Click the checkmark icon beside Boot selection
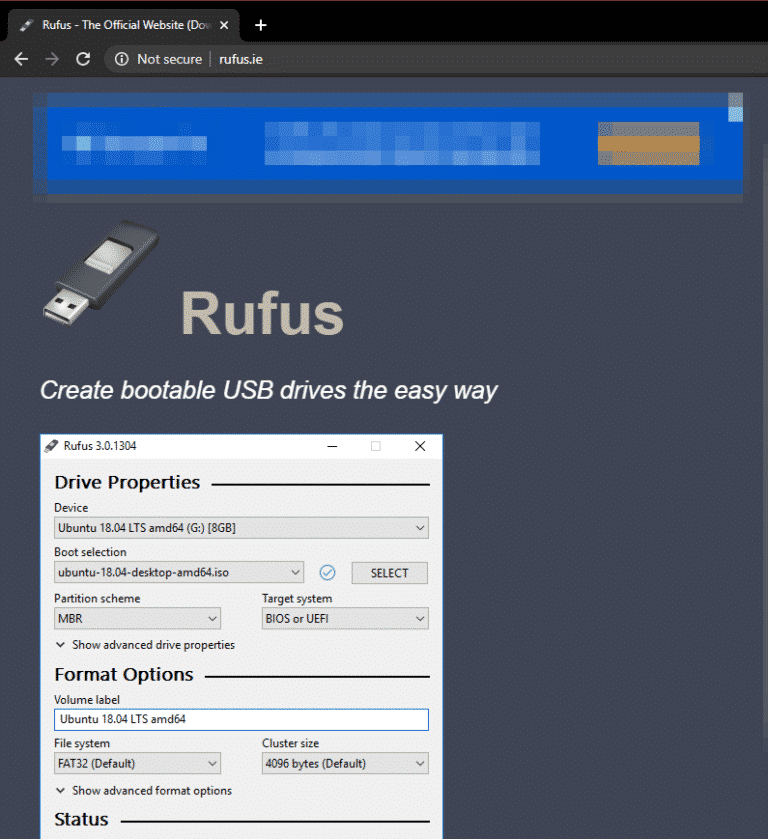 (x=327, y=573)
